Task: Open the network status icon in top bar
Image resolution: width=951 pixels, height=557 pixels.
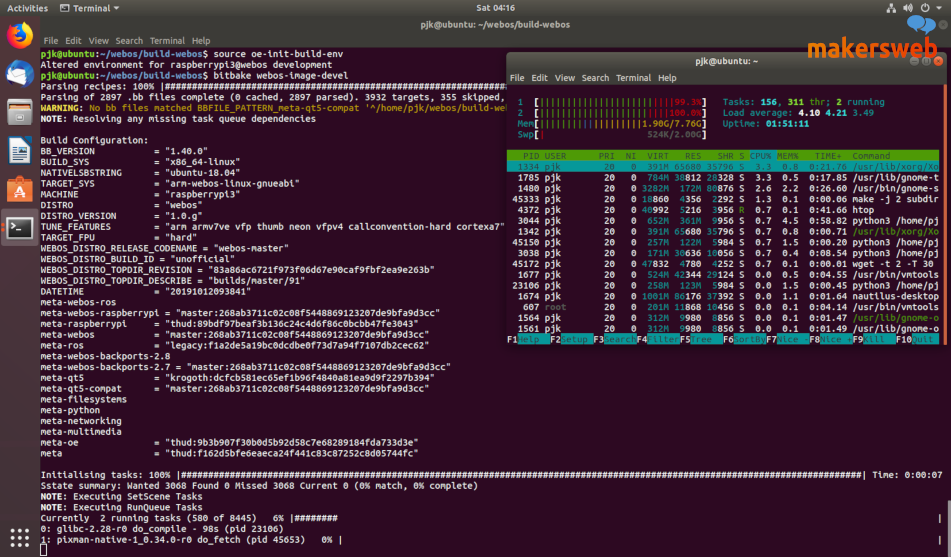Action: [891, 8]
